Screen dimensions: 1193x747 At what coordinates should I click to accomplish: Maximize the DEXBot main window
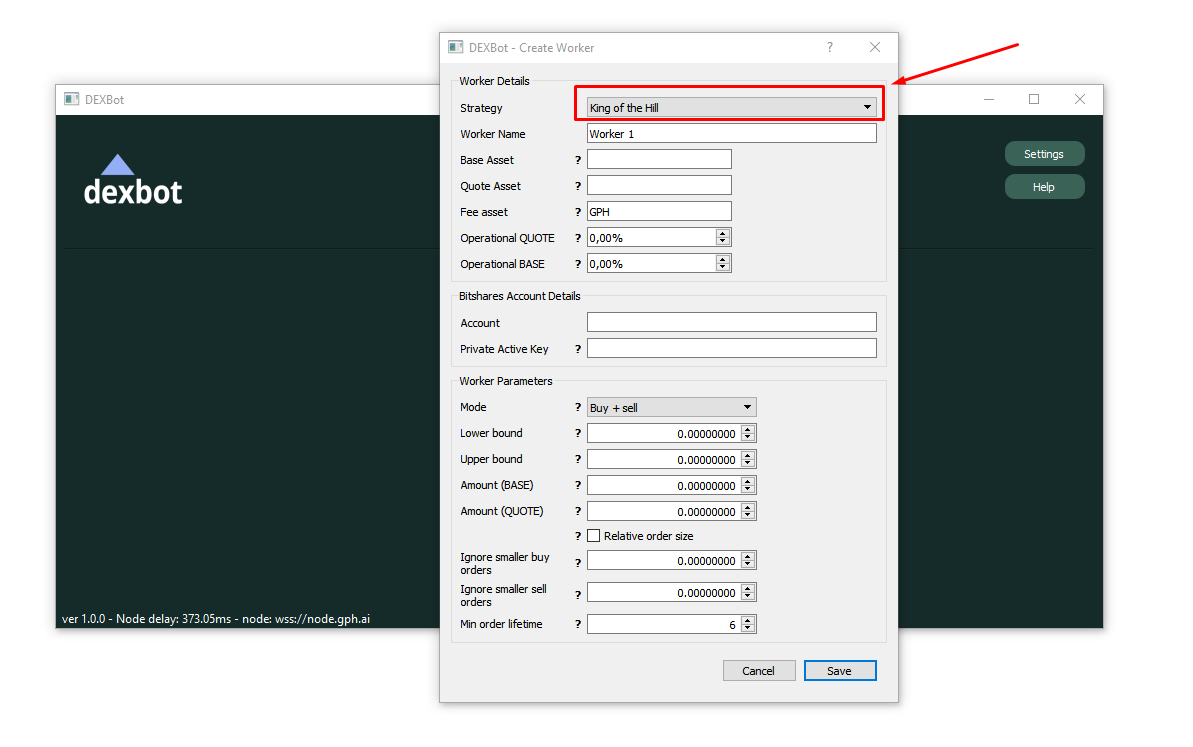[1034, 99]
